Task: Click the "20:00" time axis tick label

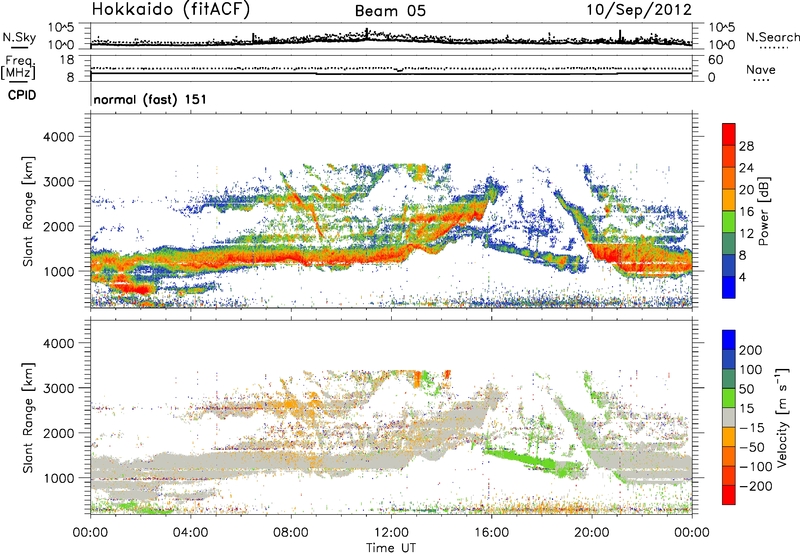Action: 592,533
